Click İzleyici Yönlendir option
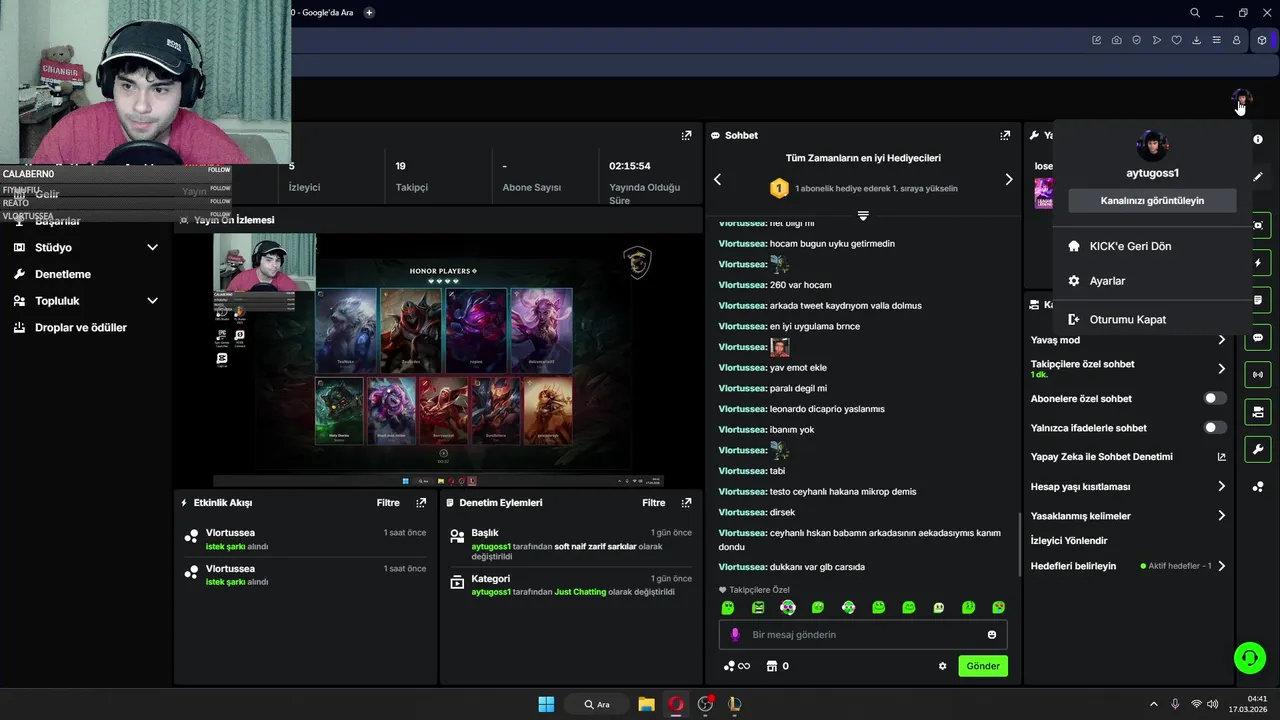Viewport: 1280px width, 720px height. point(1069,541)
